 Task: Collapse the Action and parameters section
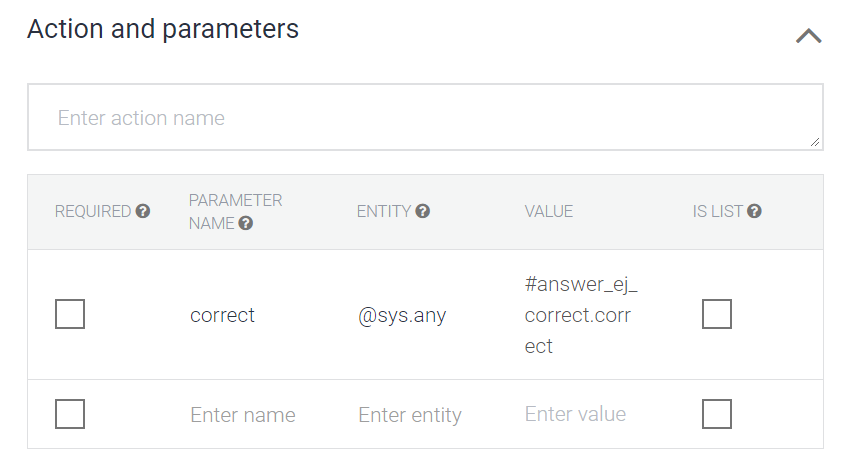coord(808,36)
